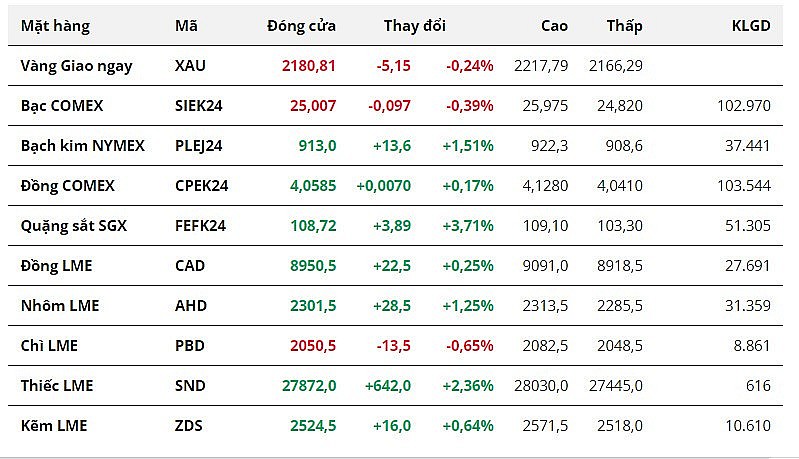Viewport: 799px width, 459px height.
Task: Click the Thay đổi column header
Action: click(x=414, y=26)
